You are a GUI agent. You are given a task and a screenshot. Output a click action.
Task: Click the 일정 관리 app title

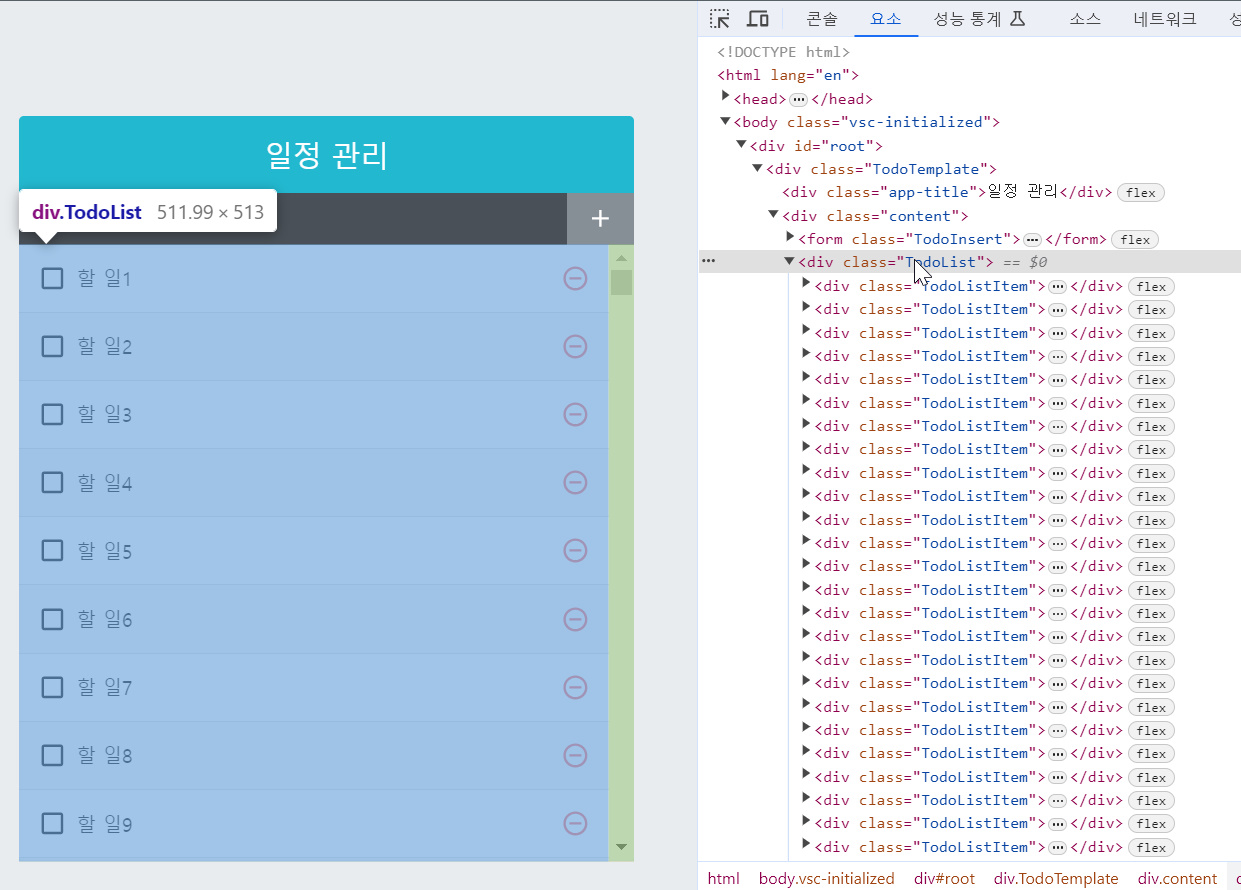(327, 155)
